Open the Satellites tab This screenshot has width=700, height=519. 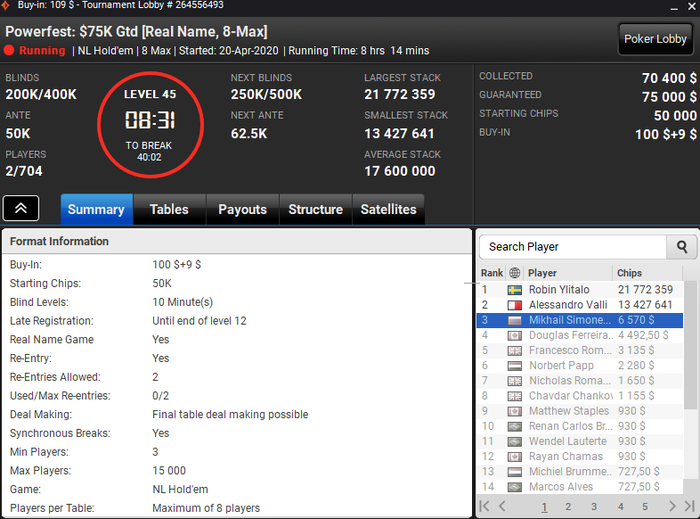click(x=388, y=209)
